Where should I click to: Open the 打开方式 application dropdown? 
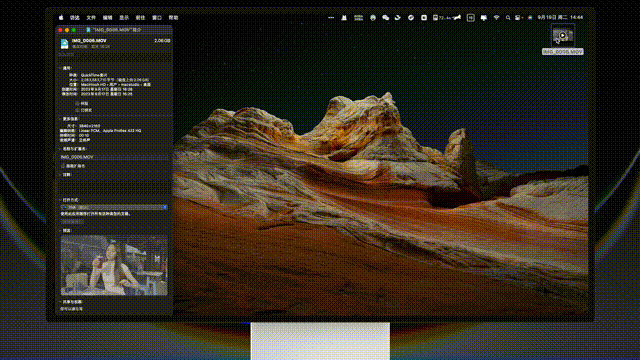pos(114,207)
